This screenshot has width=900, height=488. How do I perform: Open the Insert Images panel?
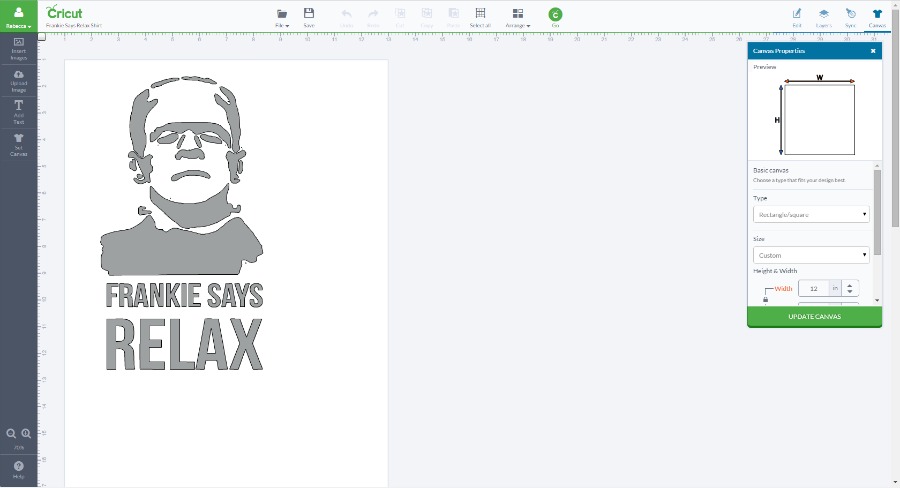tap(18, 49)
